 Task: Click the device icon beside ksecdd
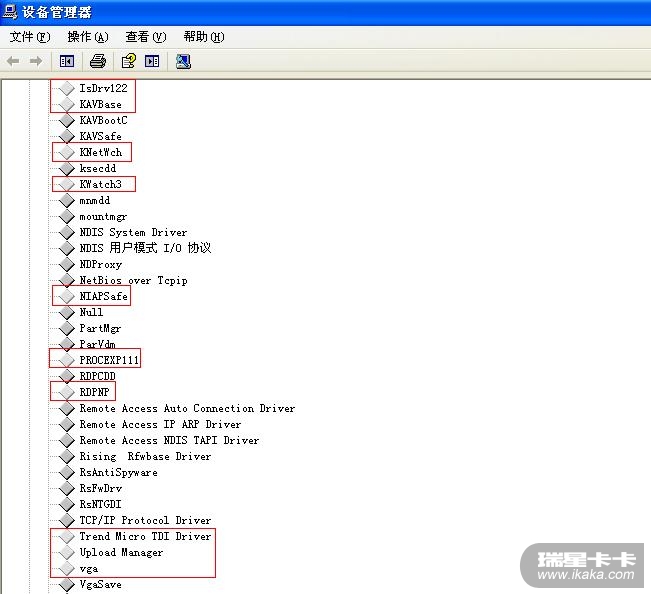click(66, 168)
